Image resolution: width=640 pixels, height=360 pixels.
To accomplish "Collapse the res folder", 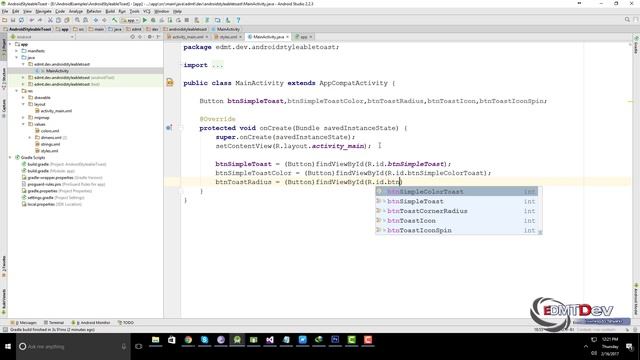I will point(17,91).
